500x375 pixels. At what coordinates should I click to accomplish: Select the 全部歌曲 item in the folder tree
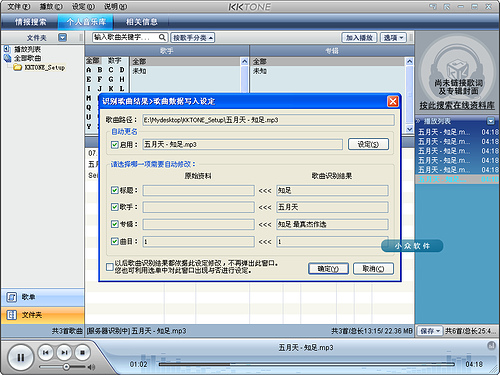point(27,58)
